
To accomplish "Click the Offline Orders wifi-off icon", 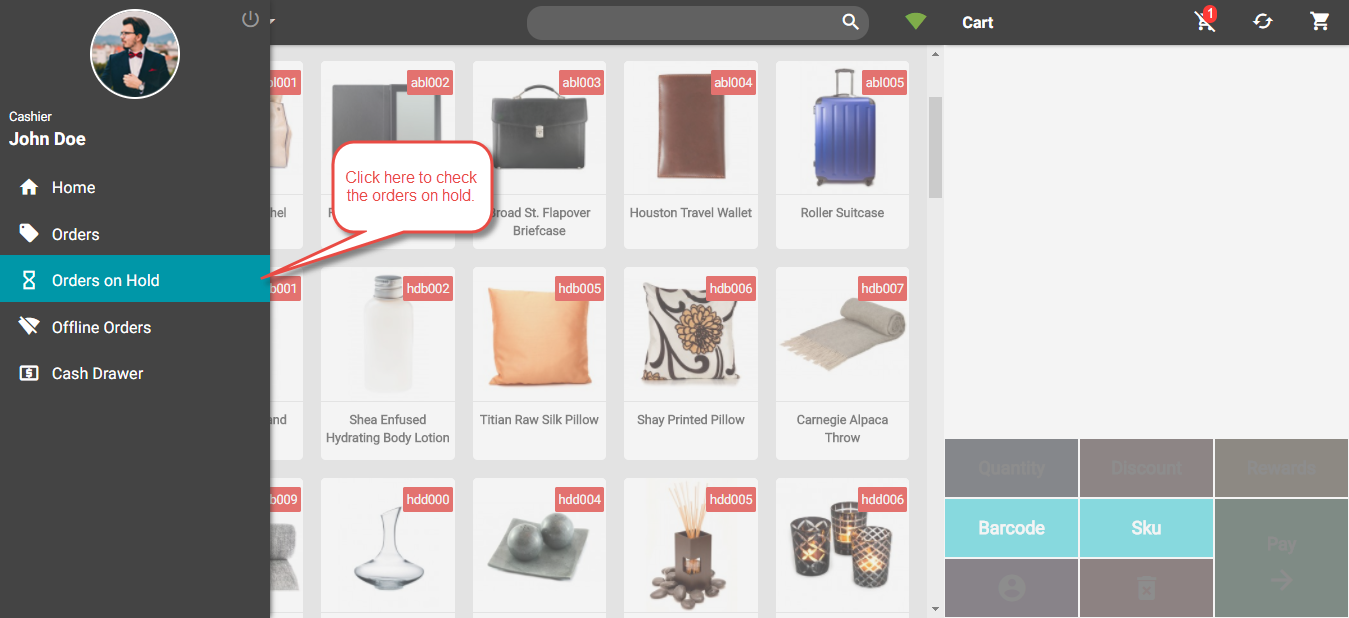I will tap(29, 327).
